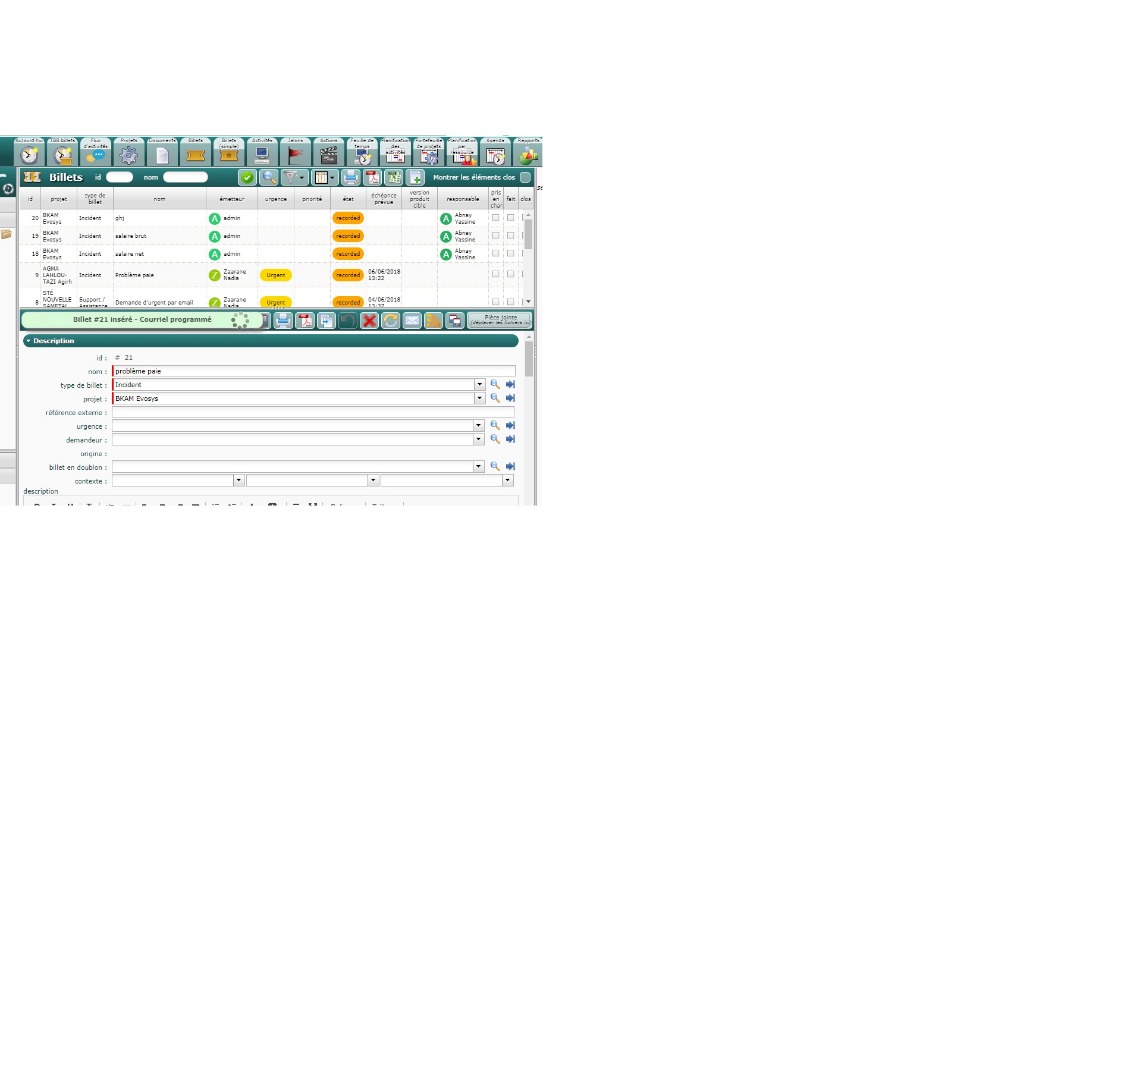The height and width of the screenshot is (1080, 1148).
Task: Open the Jalons red flag shortcut
Action: pos(296,152)
